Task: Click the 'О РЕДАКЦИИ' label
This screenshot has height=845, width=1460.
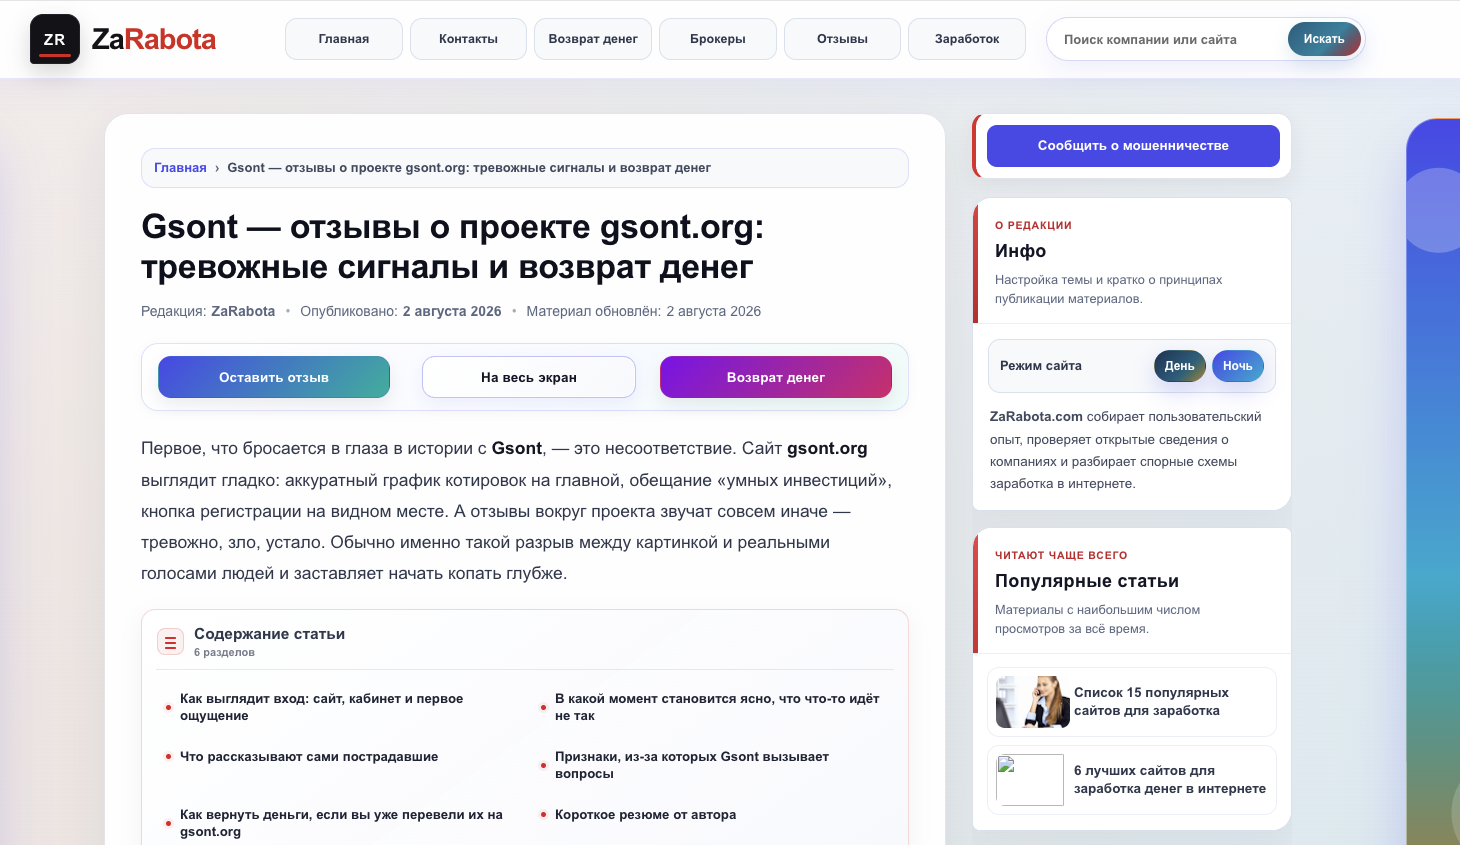Action: (x=1033, y=225)
